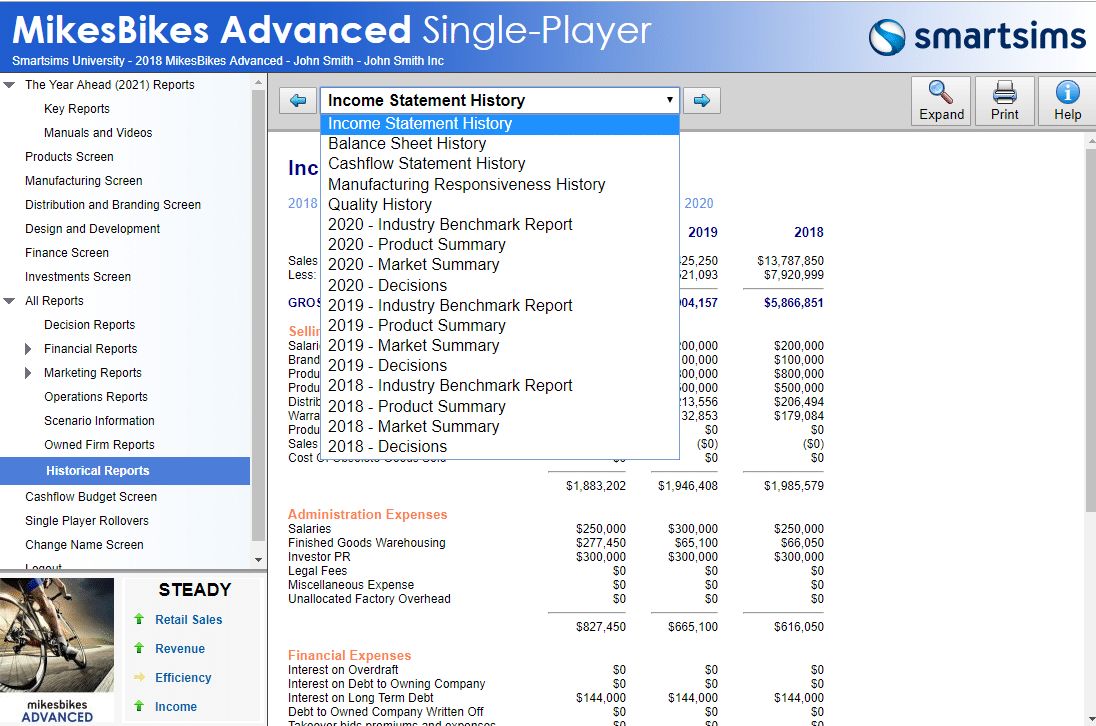1096x726 pixels.
Task: Click the yellow arrow beside Efficiency
Action: coord(139,678)
